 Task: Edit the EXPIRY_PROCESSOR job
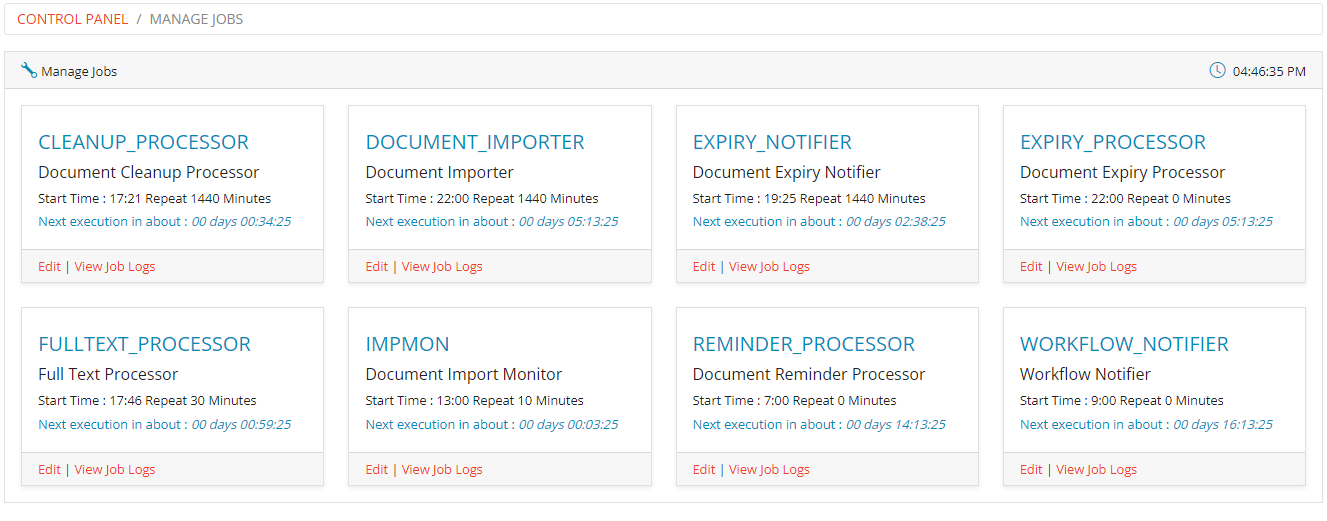click(1031, 266)
